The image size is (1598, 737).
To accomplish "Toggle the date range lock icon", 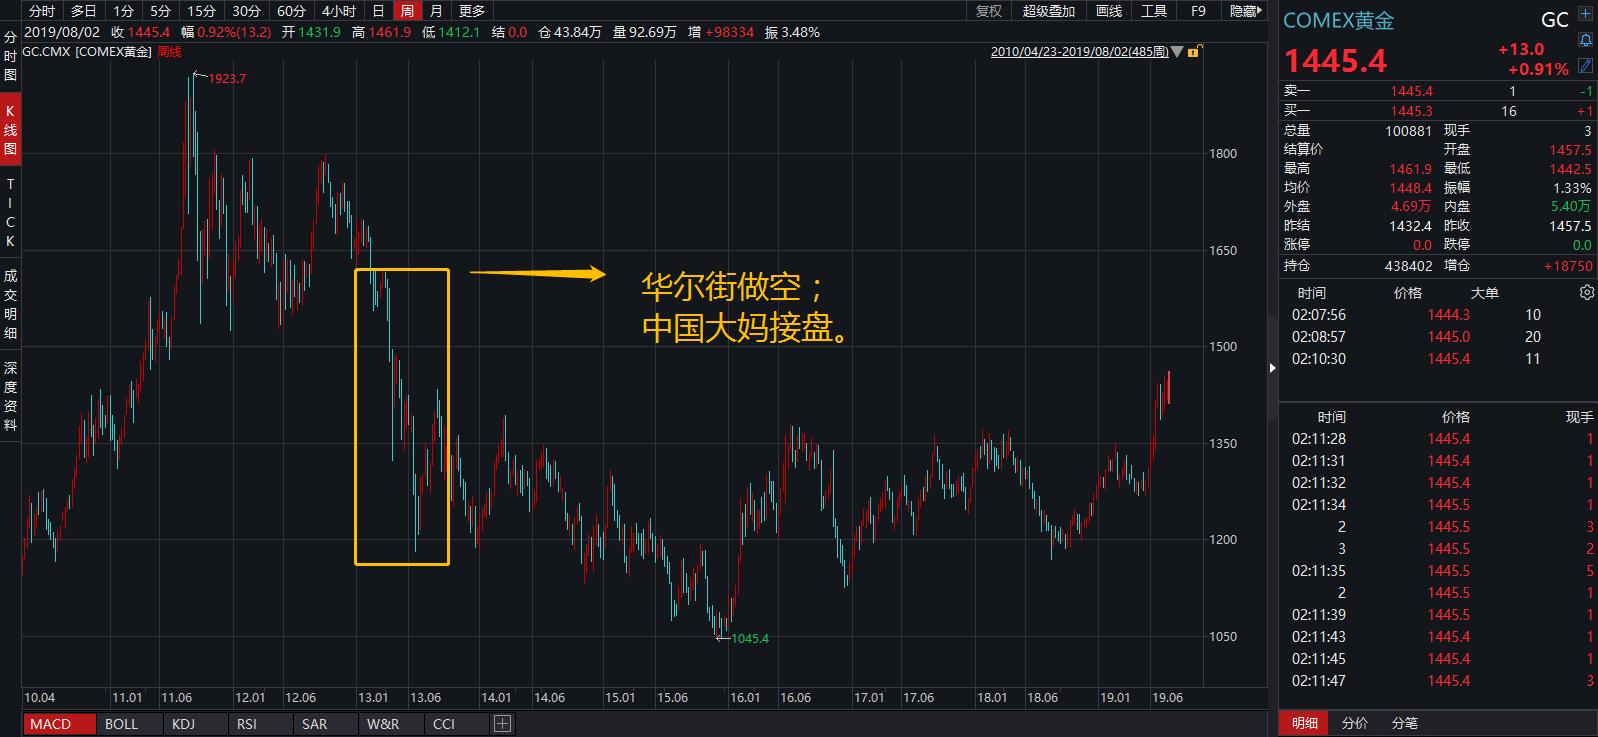I will pyautogui.click(x=1193, y=51).
